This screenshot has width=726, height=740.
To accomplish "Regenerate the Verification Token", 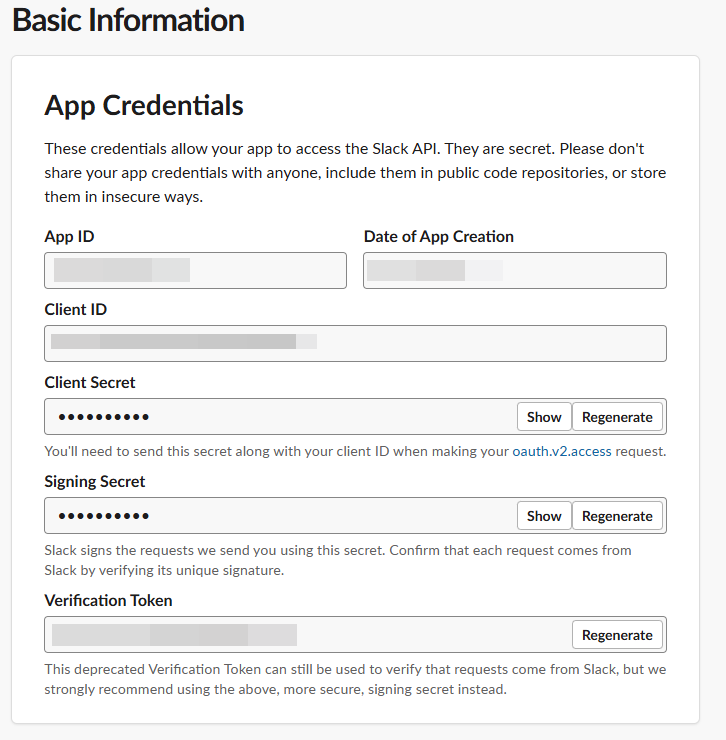I will (x=617, y=635).
